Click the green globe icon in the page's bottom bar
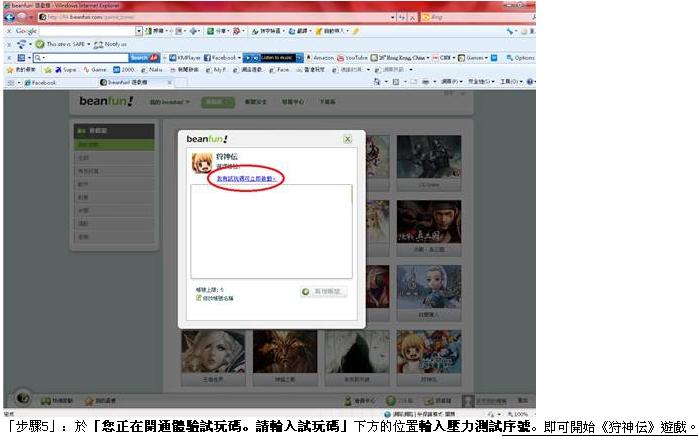 (x=391, y=401)
